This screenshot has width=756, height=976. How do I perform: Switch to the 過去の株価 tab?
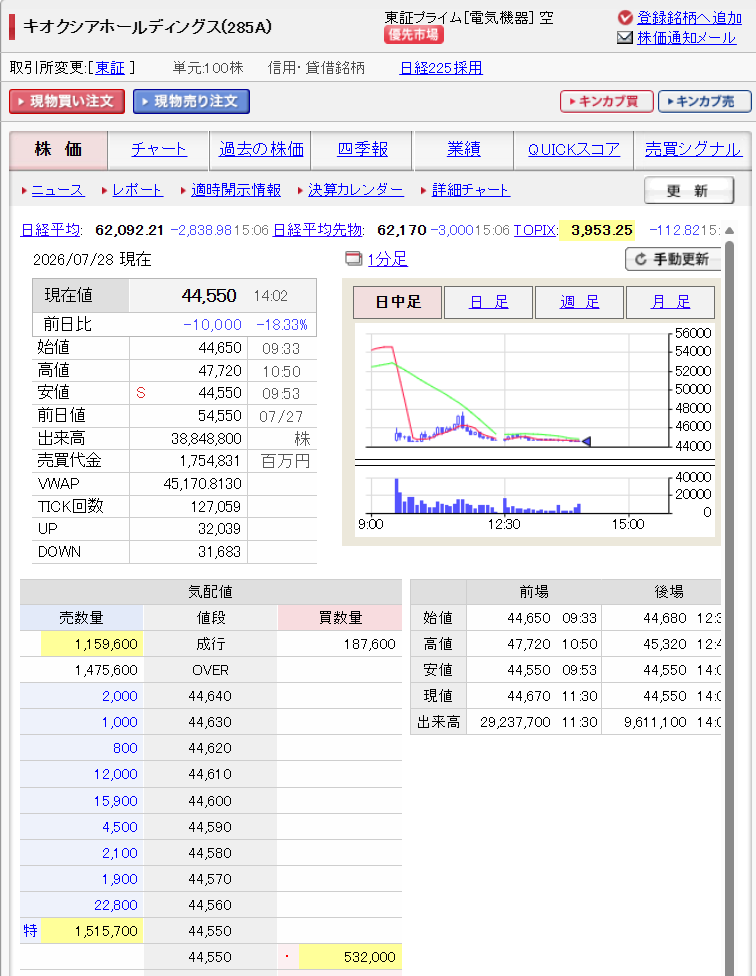pyautogui.click(x=261, y=149)
